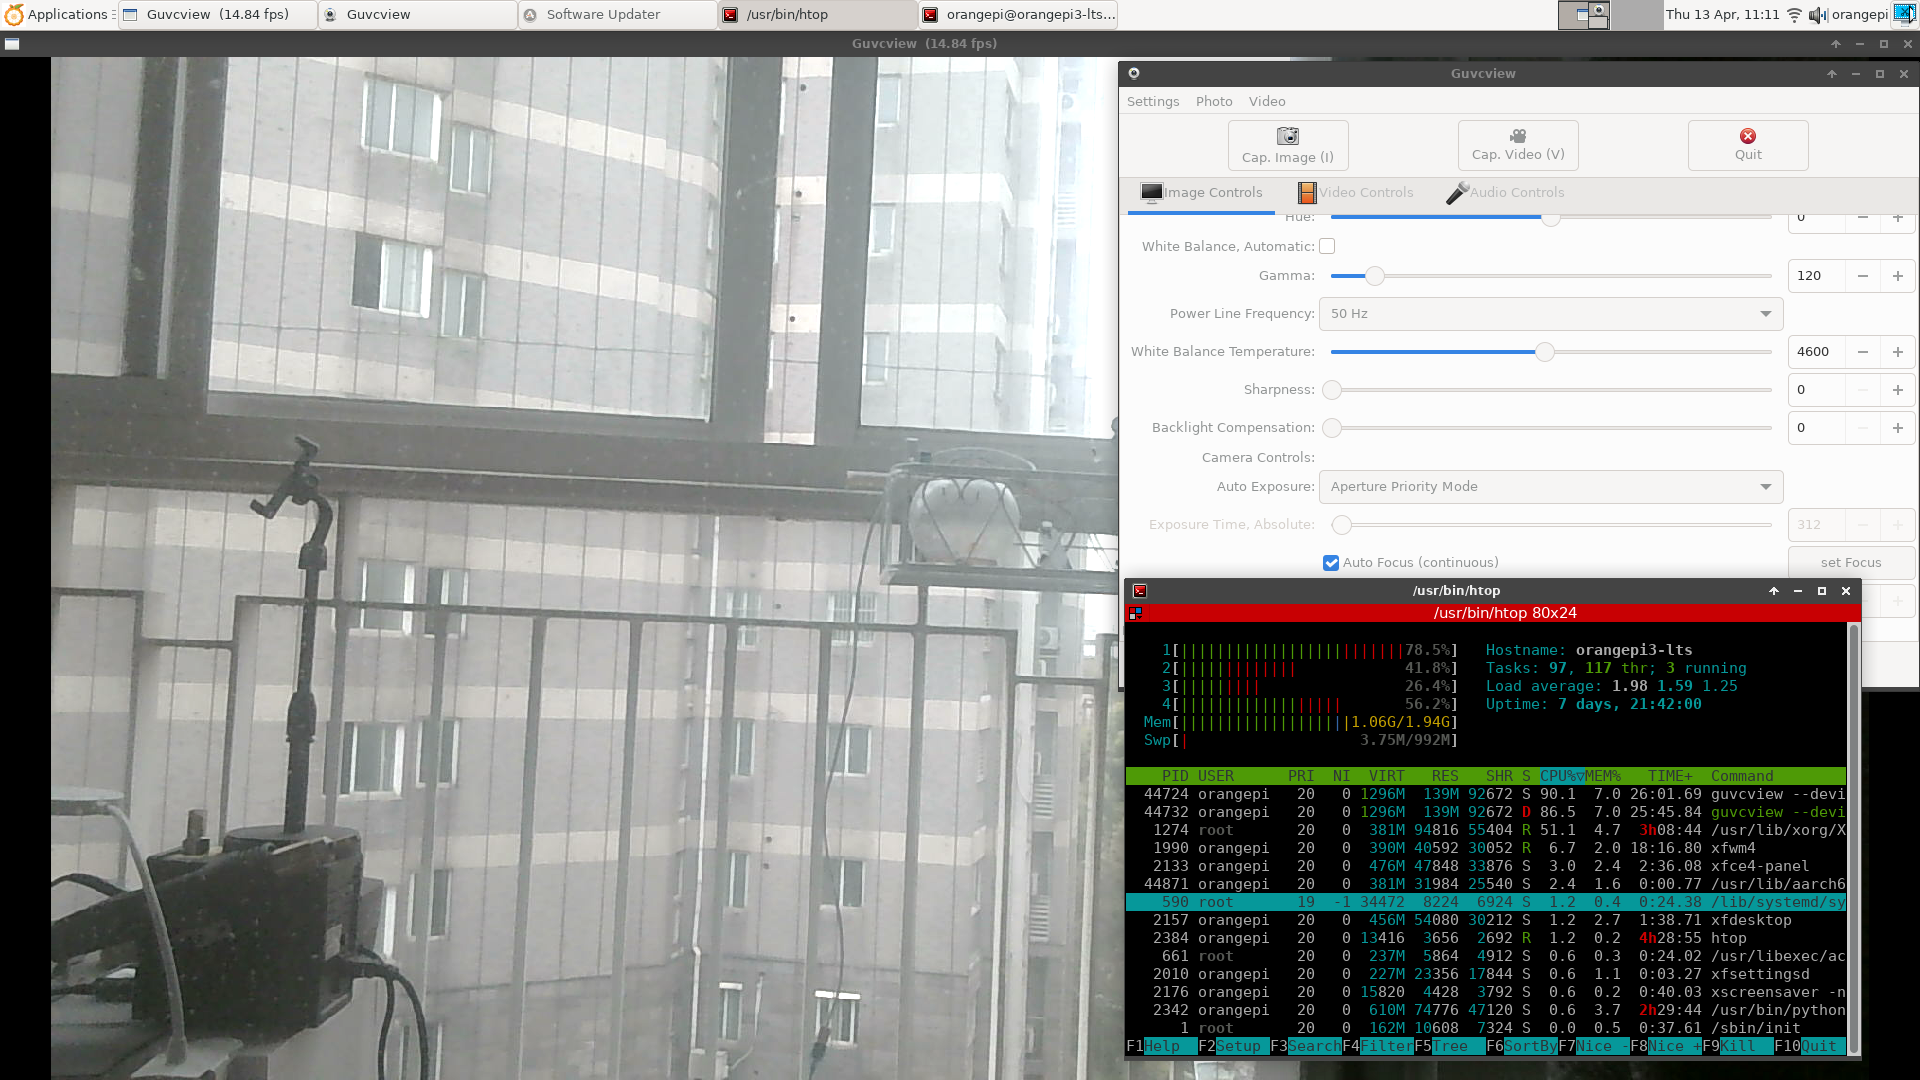Click the set Focus button
1920x1080 pixels.
(x=1851, y=563)
